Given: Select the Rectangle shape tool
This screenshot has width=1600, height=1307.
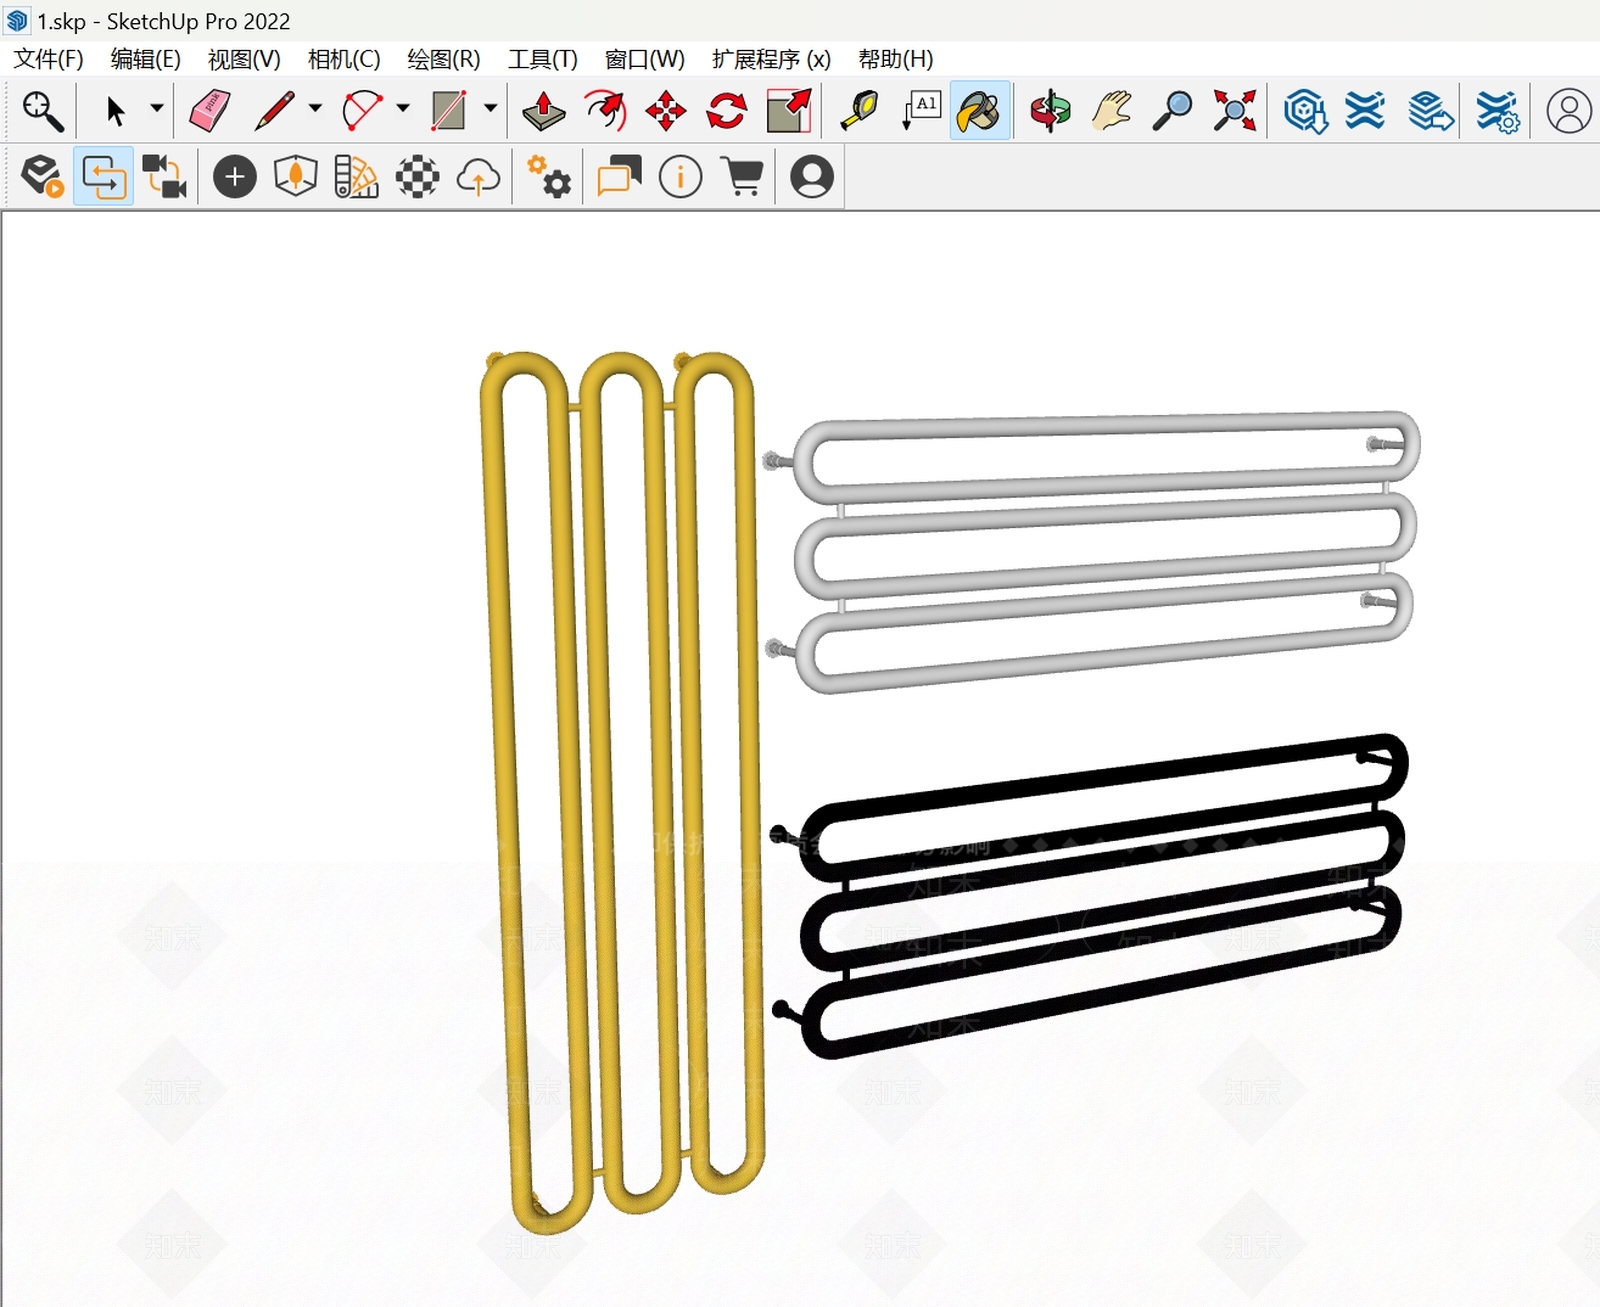Looking at the screenshot, I should (449, 111).
